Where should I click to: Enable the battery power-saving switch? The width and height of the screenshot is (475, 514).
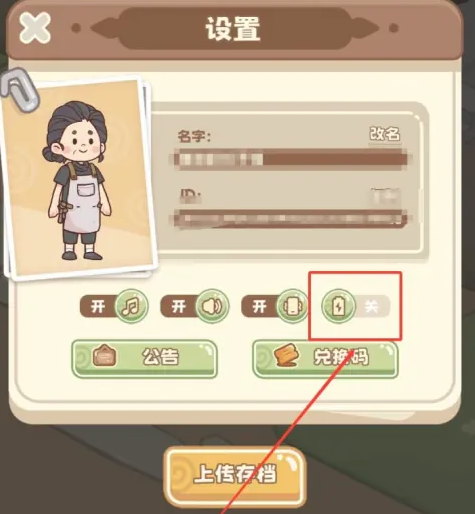pyautogui.click(x=355, y=306)
